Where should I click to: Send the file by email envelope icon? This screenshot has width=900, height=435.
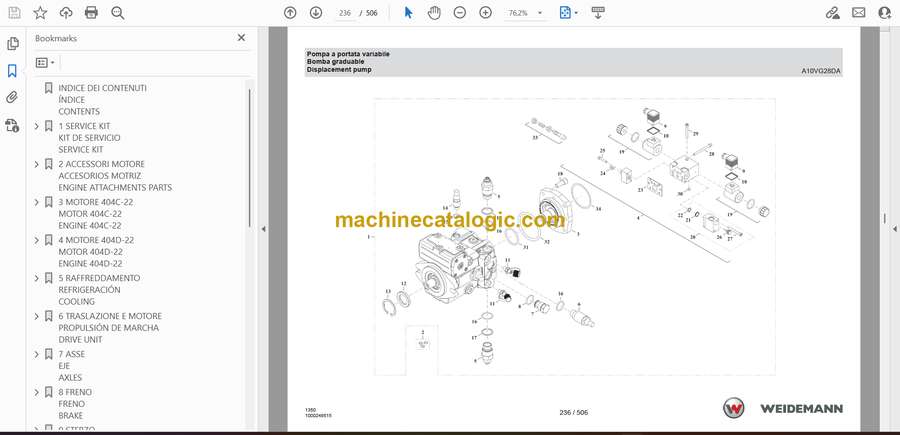point(859,13)
